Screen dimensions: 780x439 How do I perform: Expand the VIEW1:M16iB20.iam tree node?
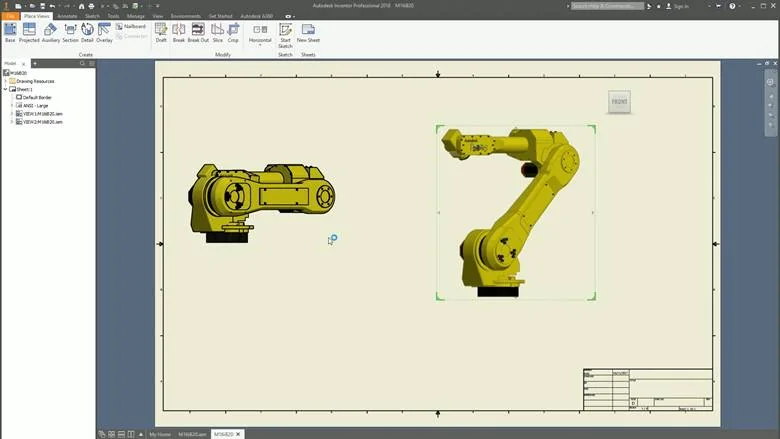pyautogui.click(x=12, y=113)
